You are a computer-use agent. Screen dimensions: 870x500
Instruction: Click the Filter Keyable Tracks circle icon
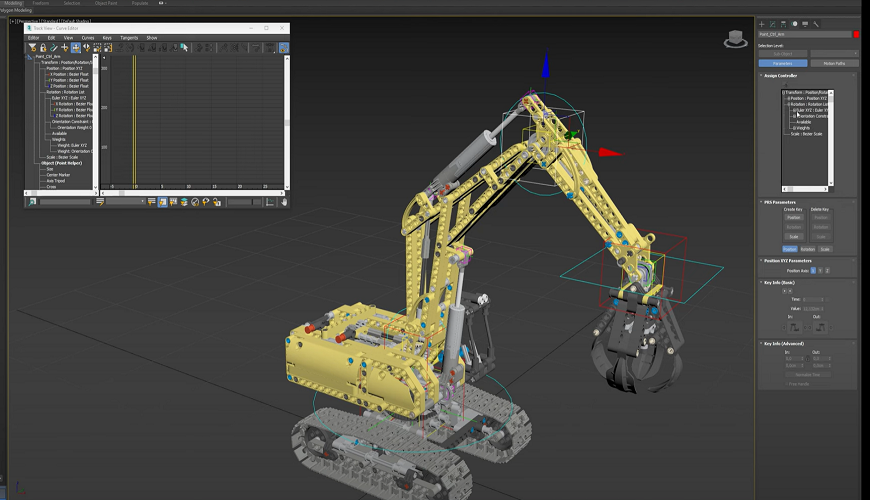(x=195, y=202)
